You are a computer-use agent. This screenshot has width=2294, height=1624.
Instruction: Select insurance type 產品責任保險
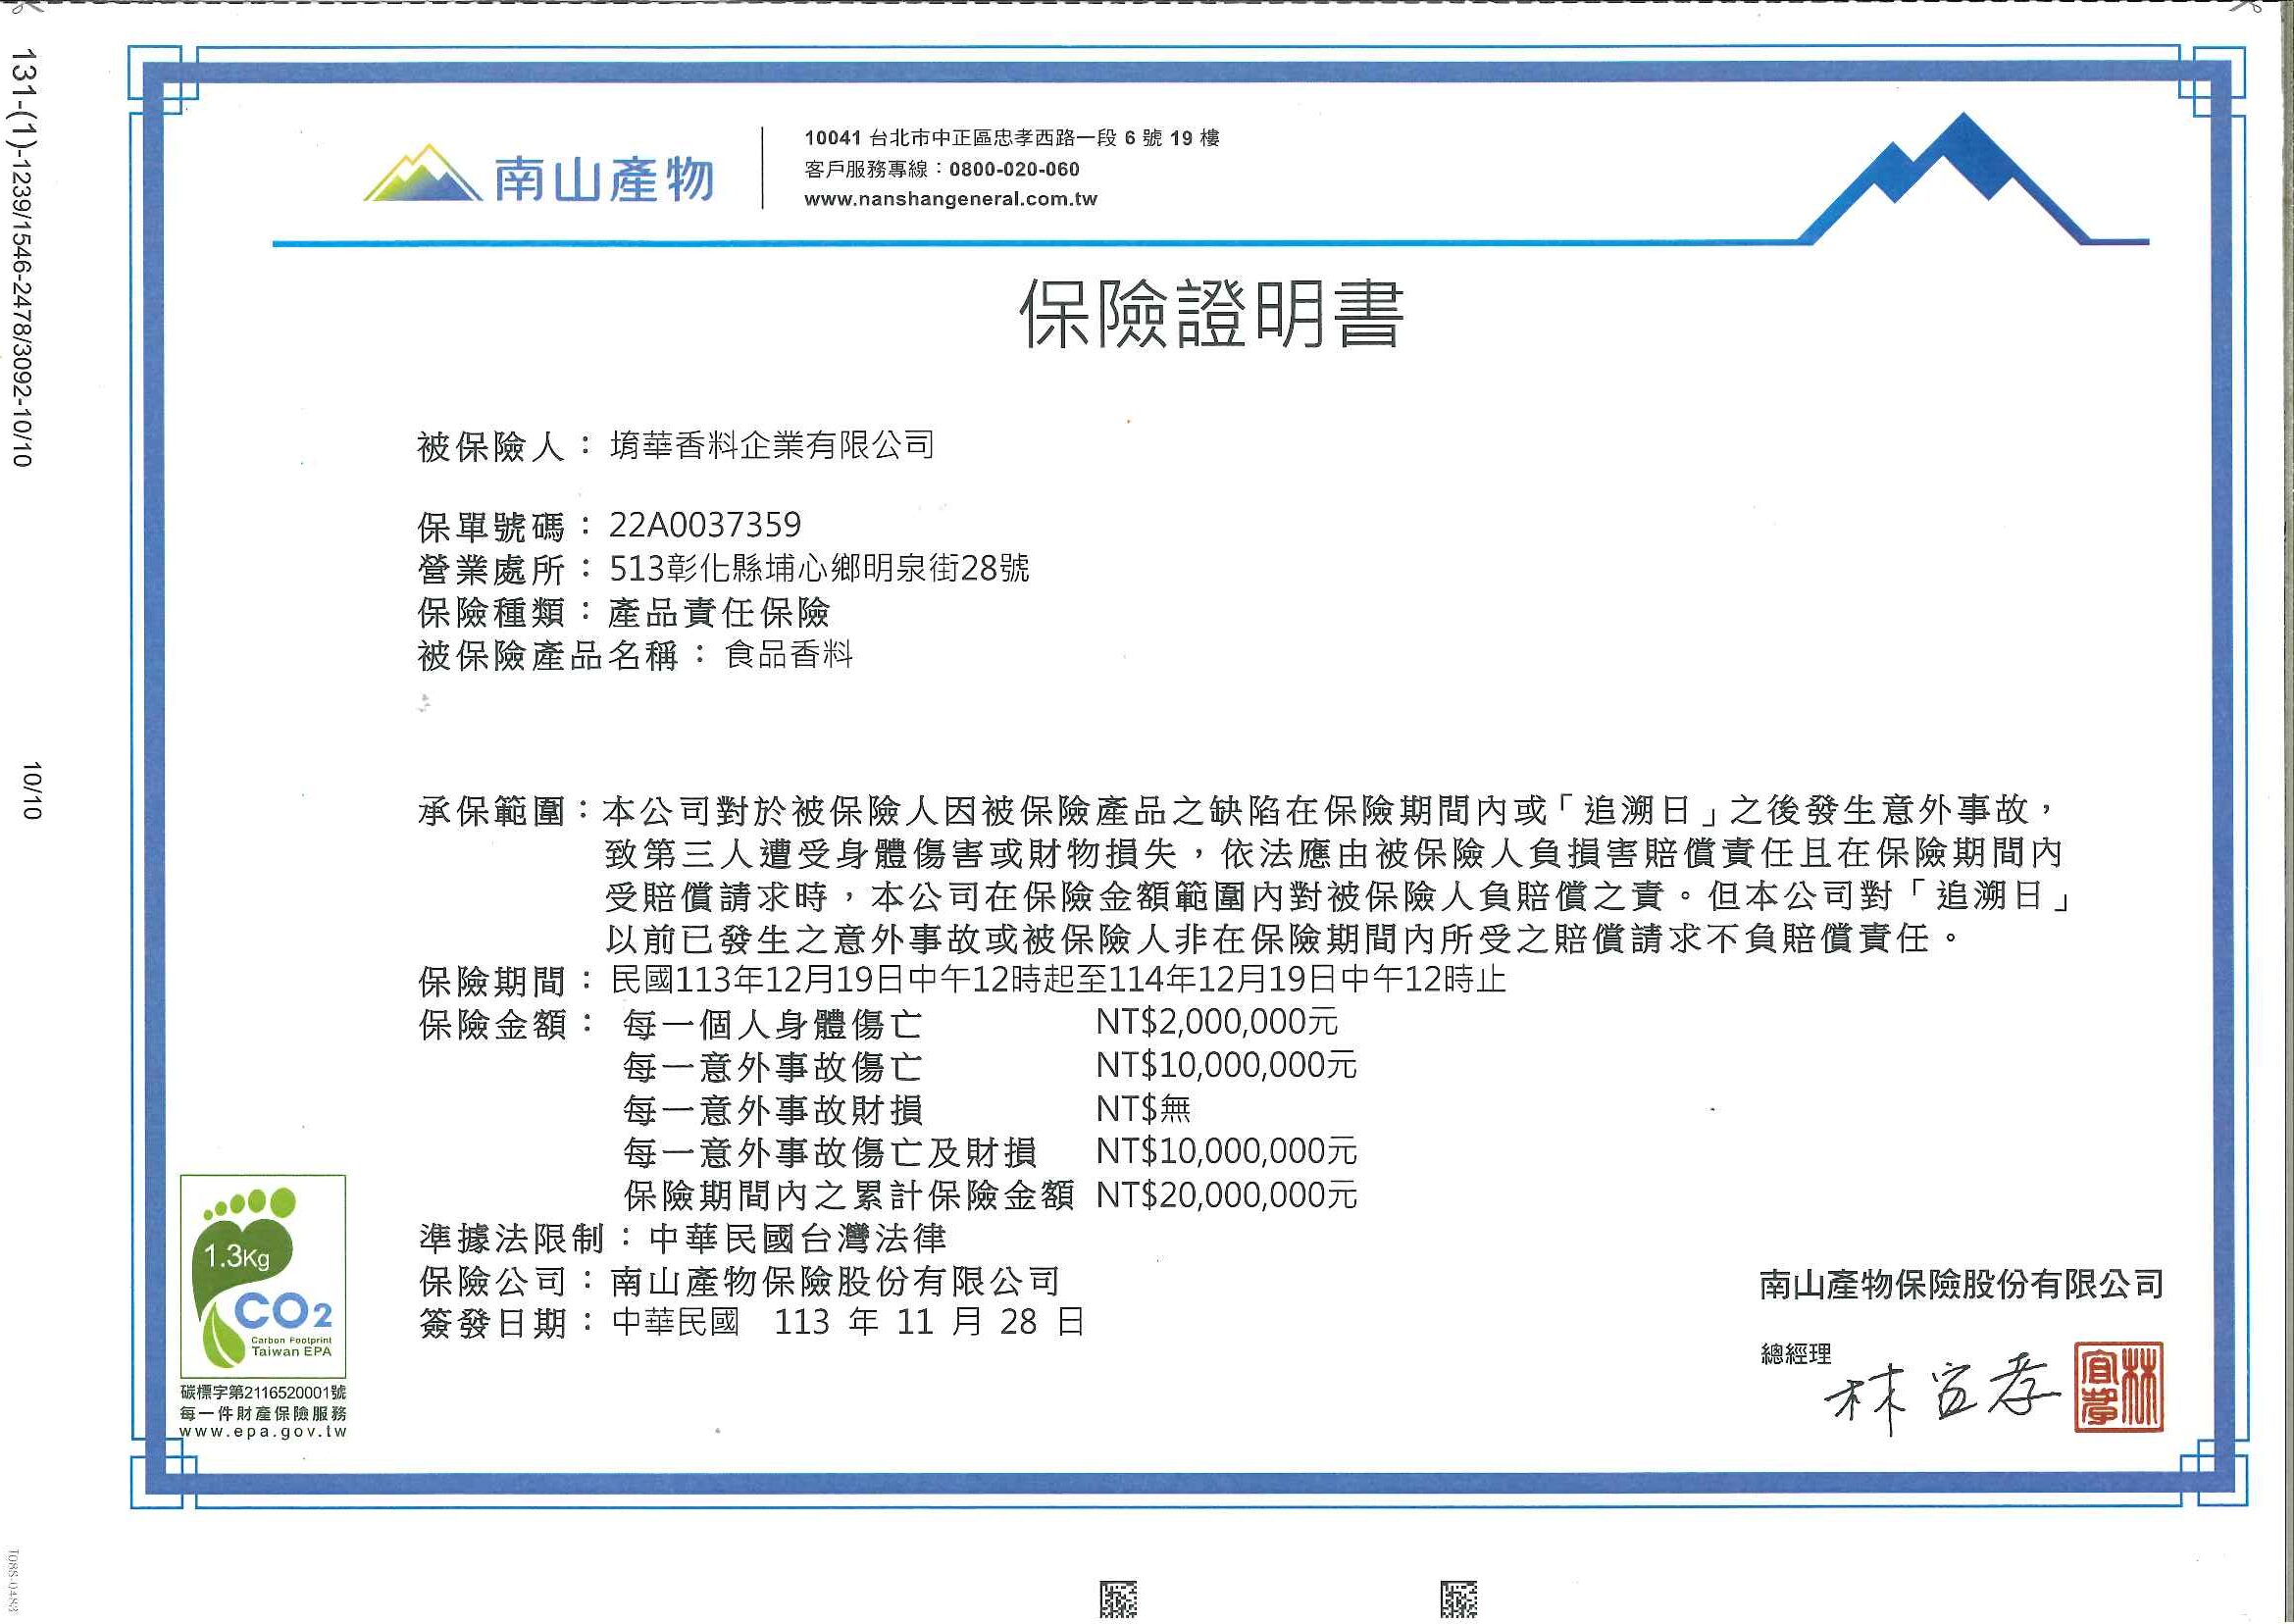(x=719, y=612)
